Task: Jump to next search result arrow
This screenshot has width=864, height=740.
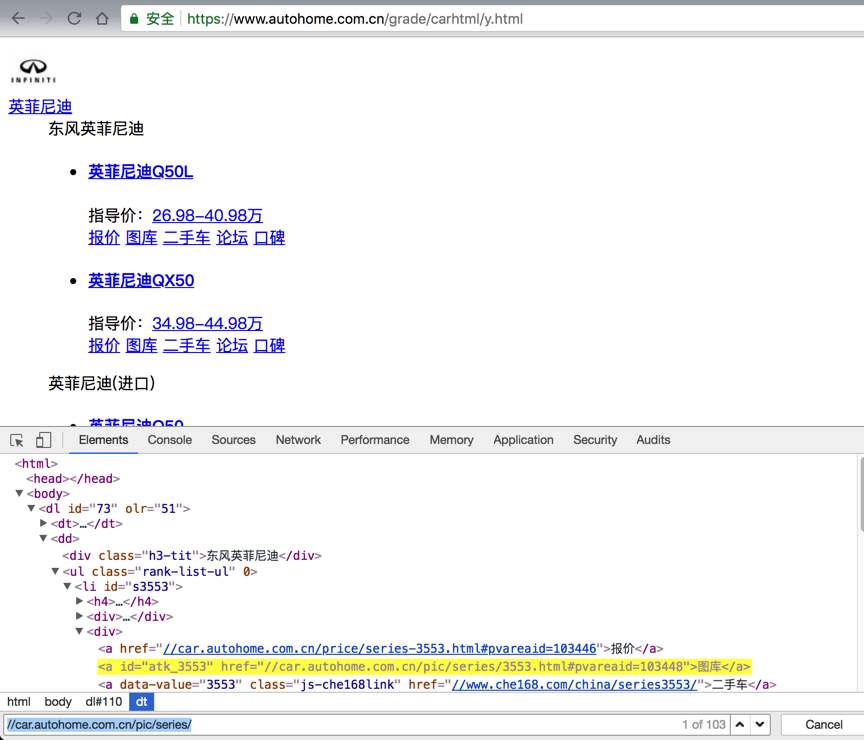Action: pos(759,724)
